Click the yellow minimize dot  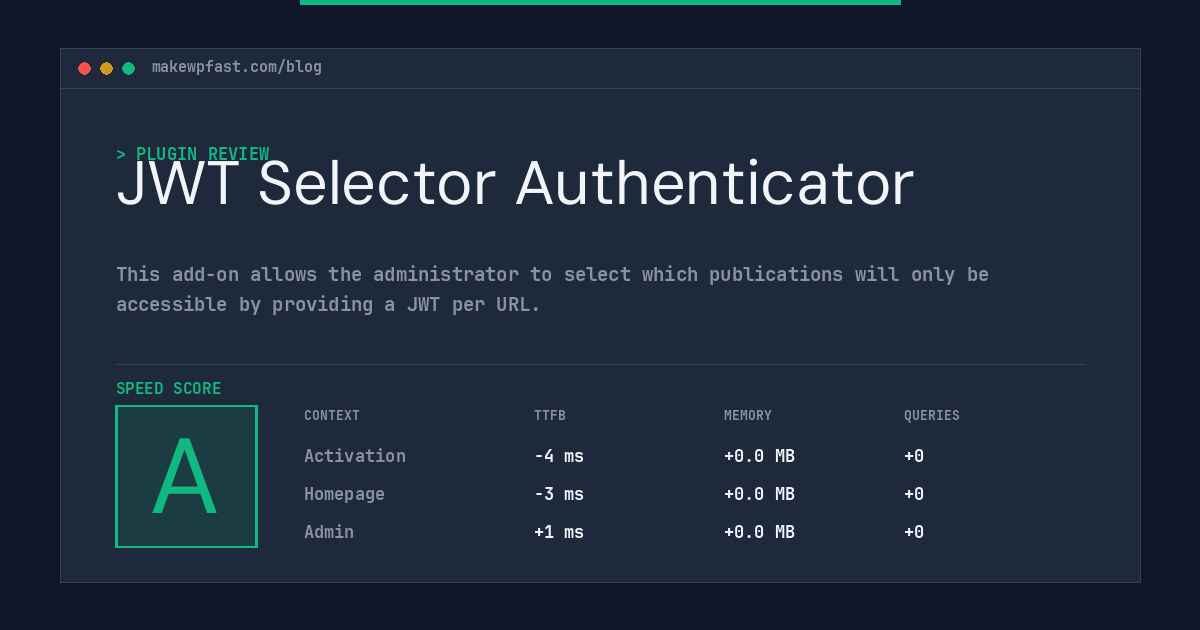click(106, 68)
